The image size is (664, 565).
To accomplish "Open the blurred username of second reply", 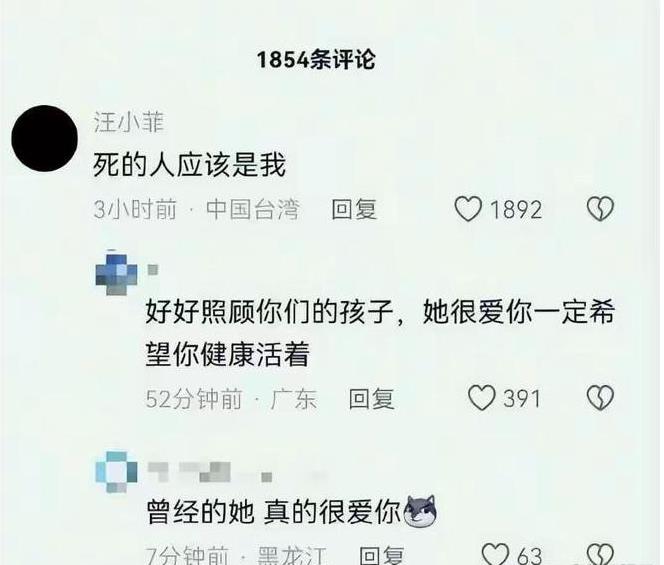I will coord(210,472).
